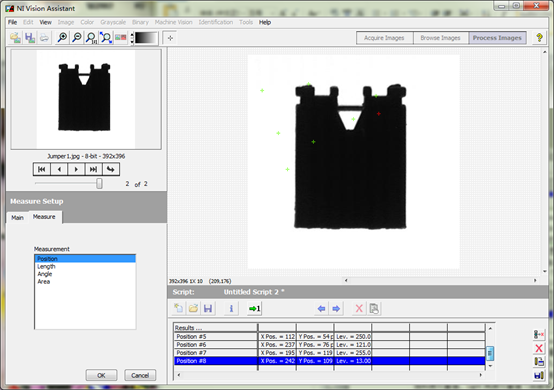554x390 pixels.
Task: Open the Machine Vision menu
Action: pos(173,22)
